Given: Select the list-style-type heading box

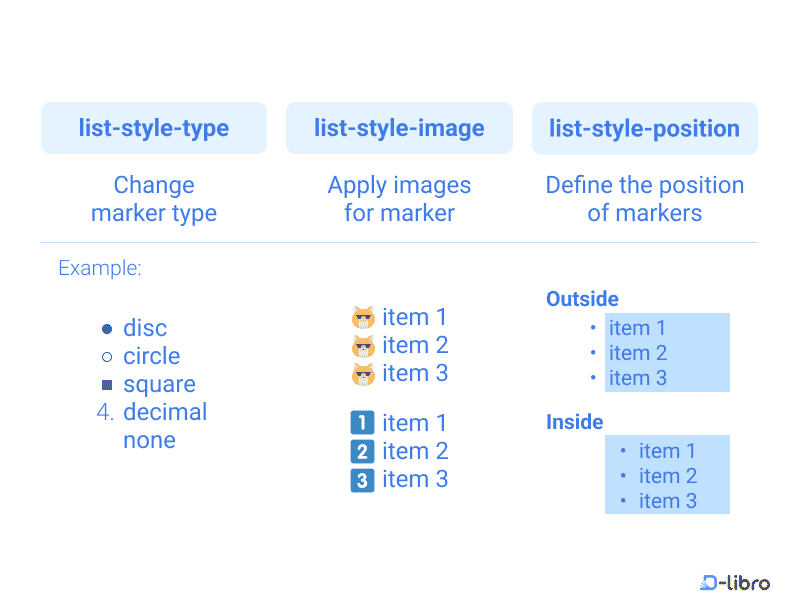Looking at the screenshot, I should (x=154, y=128).
